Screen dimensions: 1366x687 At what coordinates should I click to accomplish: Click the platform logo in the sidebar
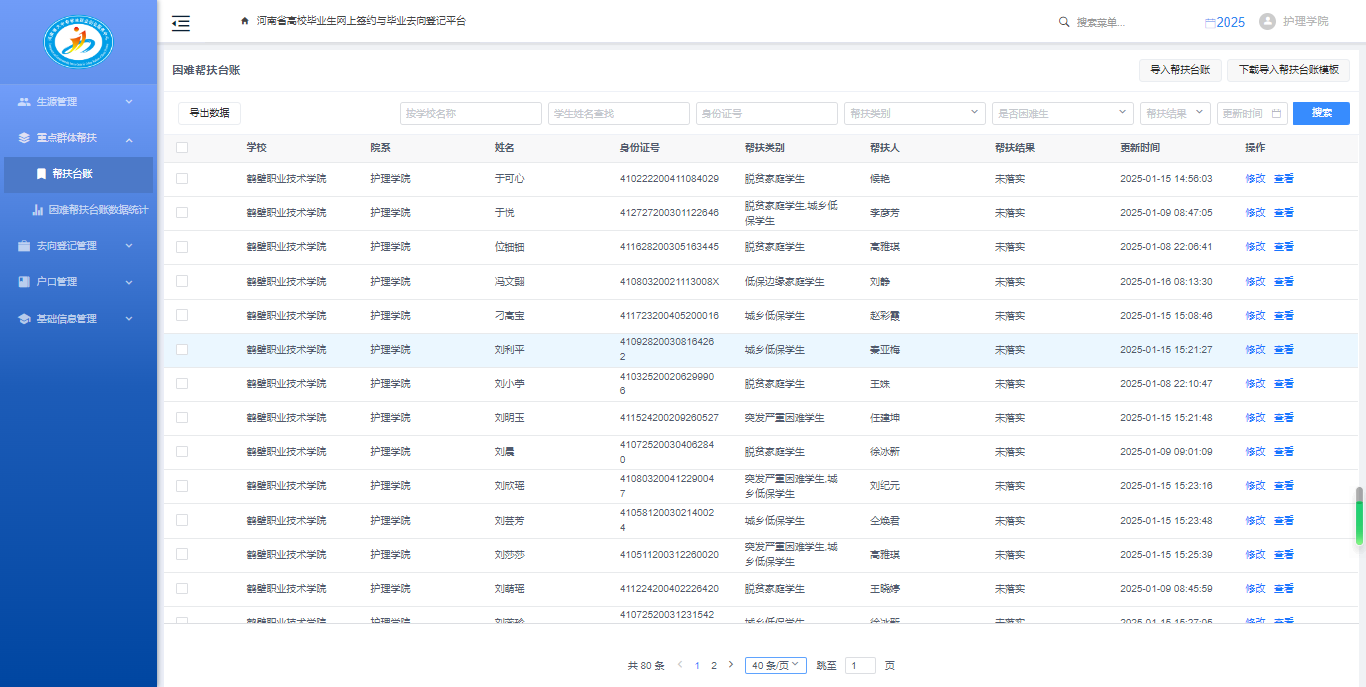point(78,42)
